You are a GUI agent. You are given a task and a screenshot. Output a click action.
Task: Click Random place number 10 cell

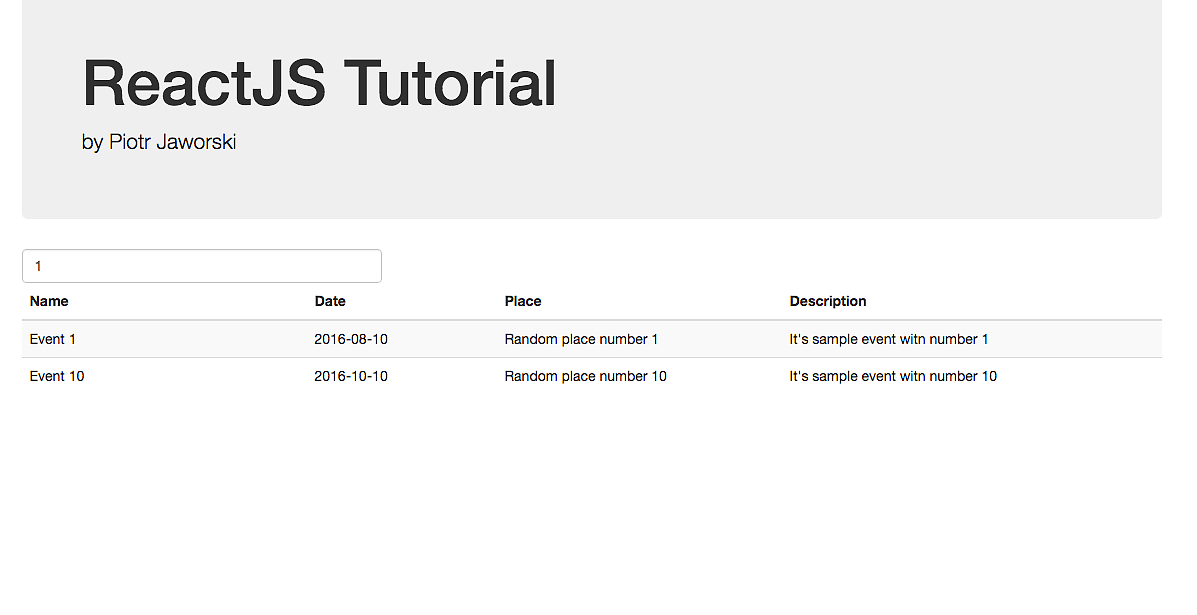click(x=586, y=376)
